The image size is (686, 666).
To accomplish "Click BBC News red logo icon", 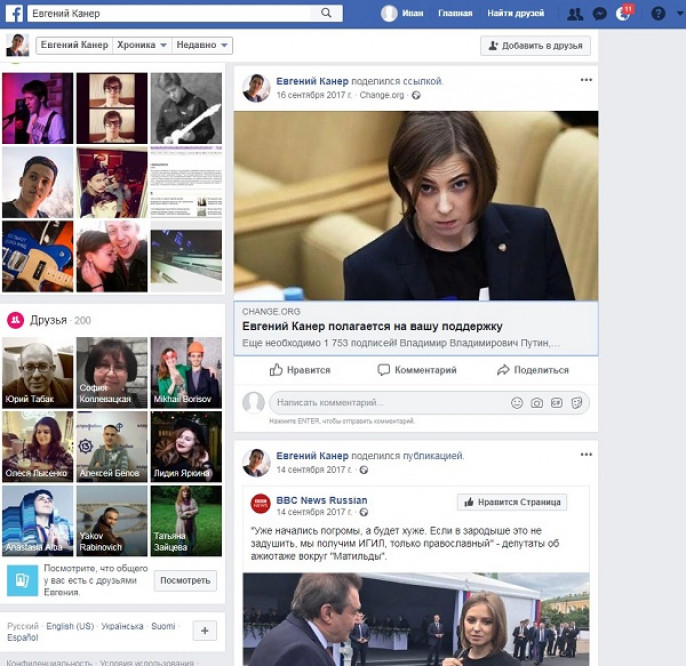I will [260, 504].
